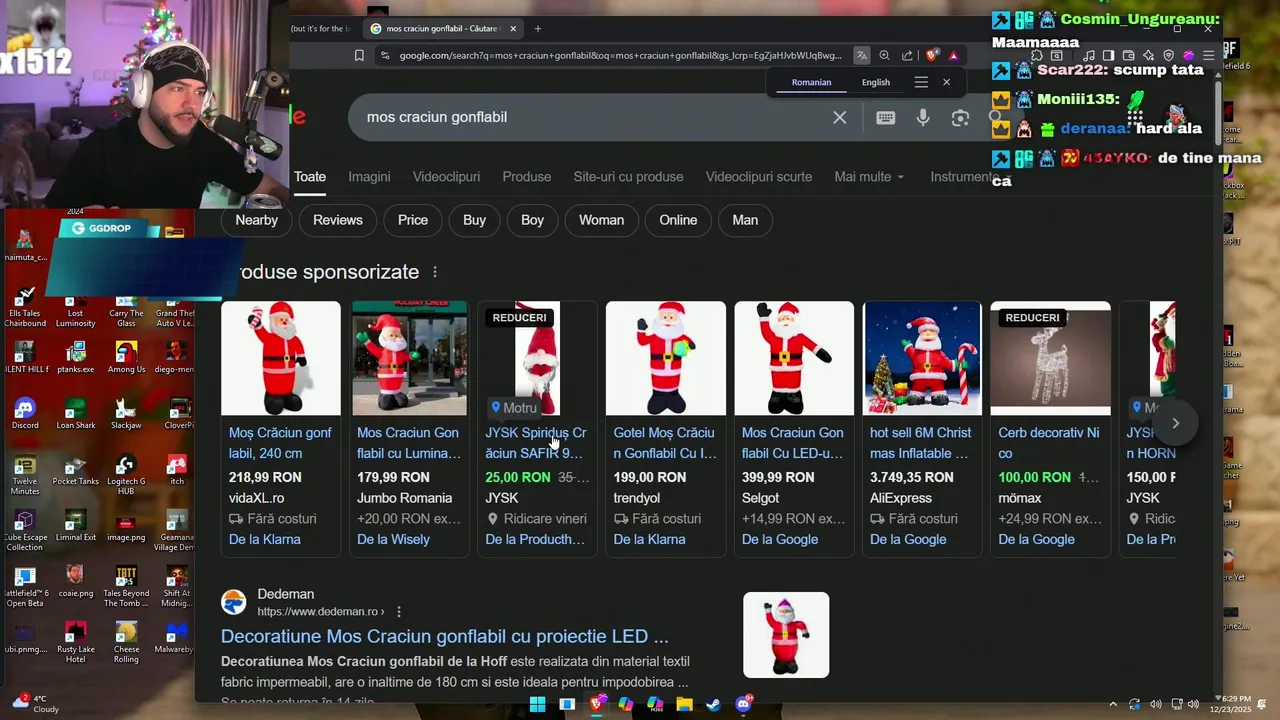Open the Pocket Tanks desktop shortcut

(x=76, y=471)
